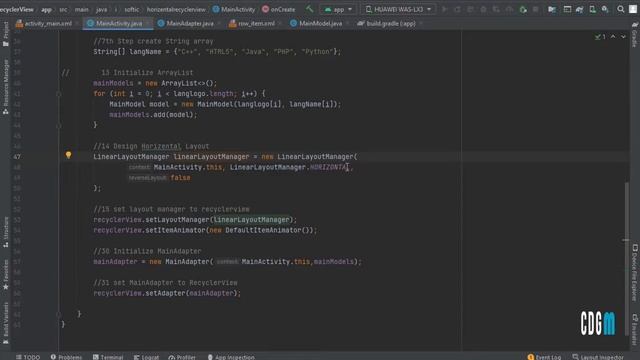Click the Stop icon in toolbar
Screen dimensions: 640x360
(536, 9)
